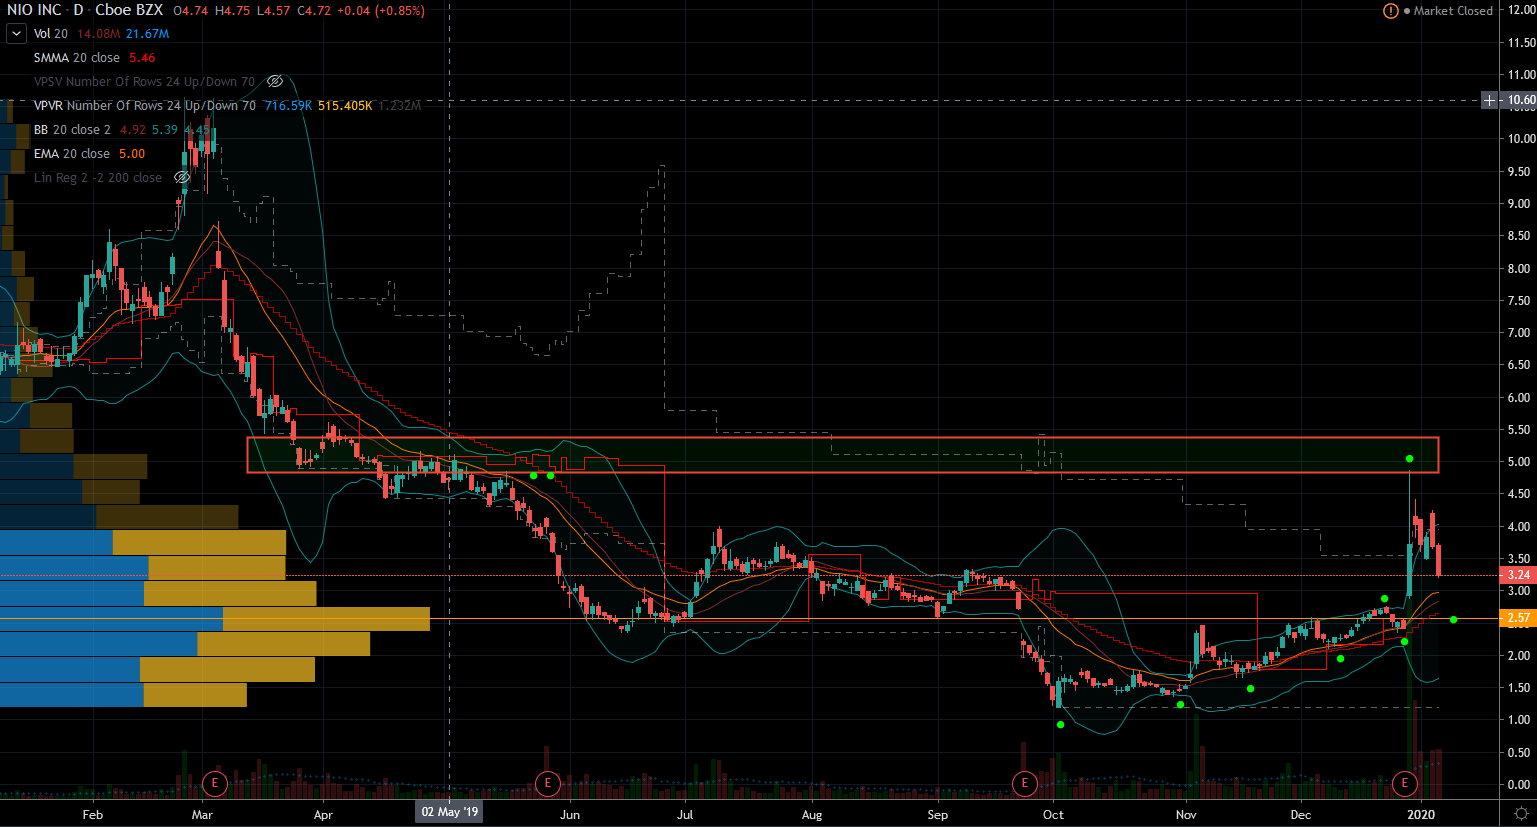Click the Market Closed status label
Screen dimensions: 1537x827
[x=1452, y=11]
